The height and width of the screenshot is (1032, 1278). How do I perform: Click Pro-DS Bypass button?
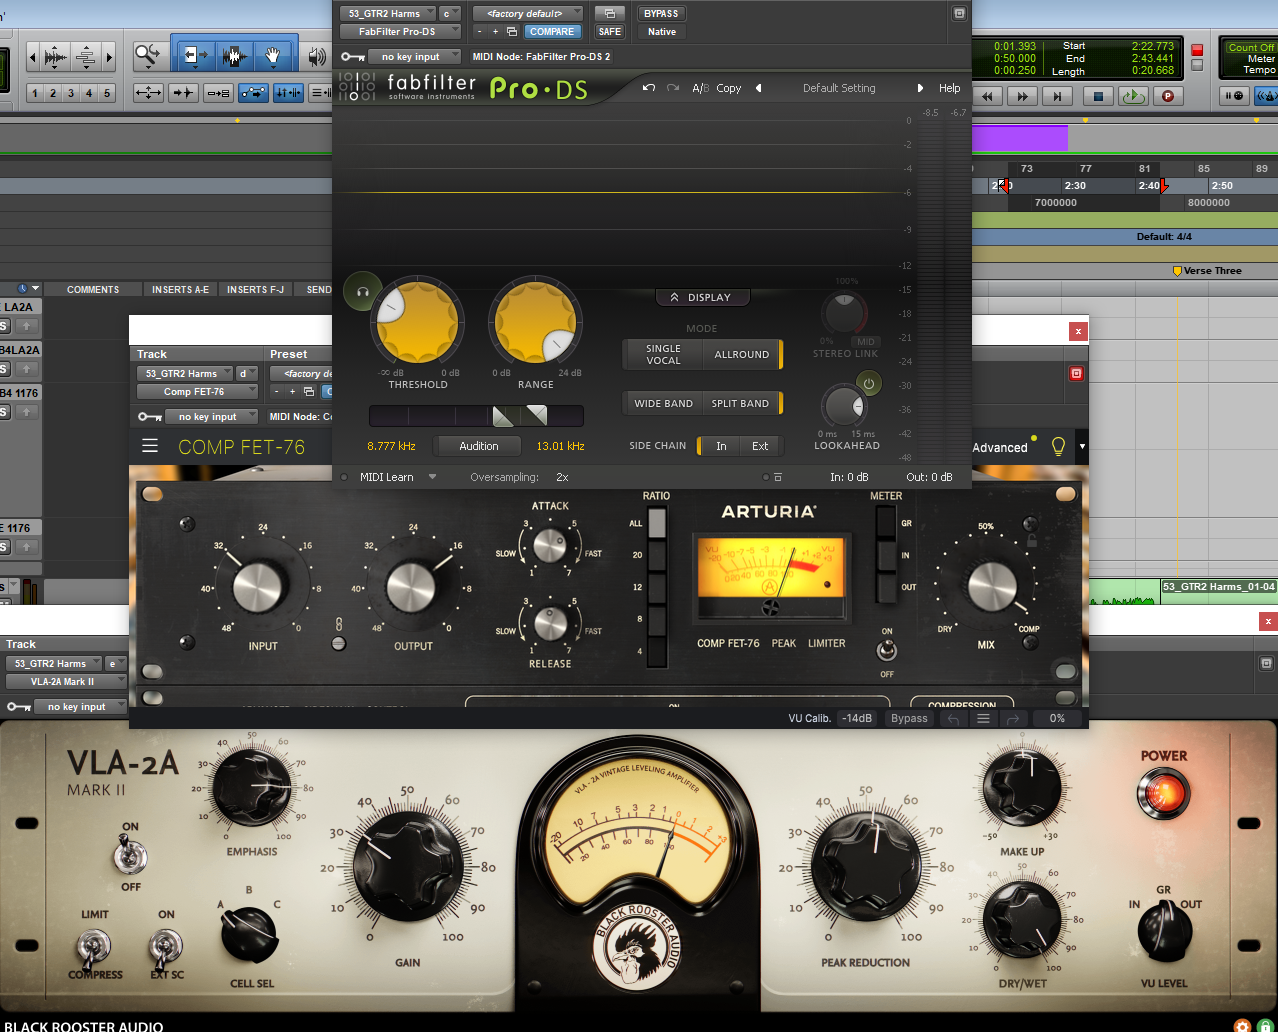click(x=661, y=13)
